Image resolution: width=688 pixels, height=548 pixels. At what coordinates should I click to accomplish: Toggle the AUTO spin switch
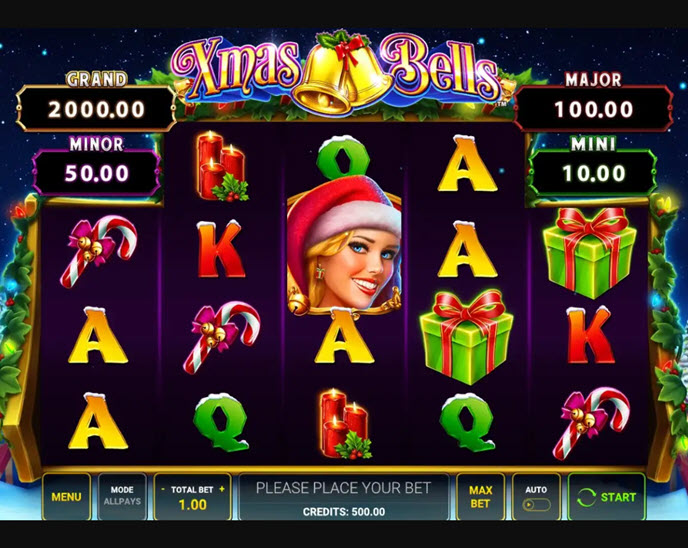(x=536, y=505)
